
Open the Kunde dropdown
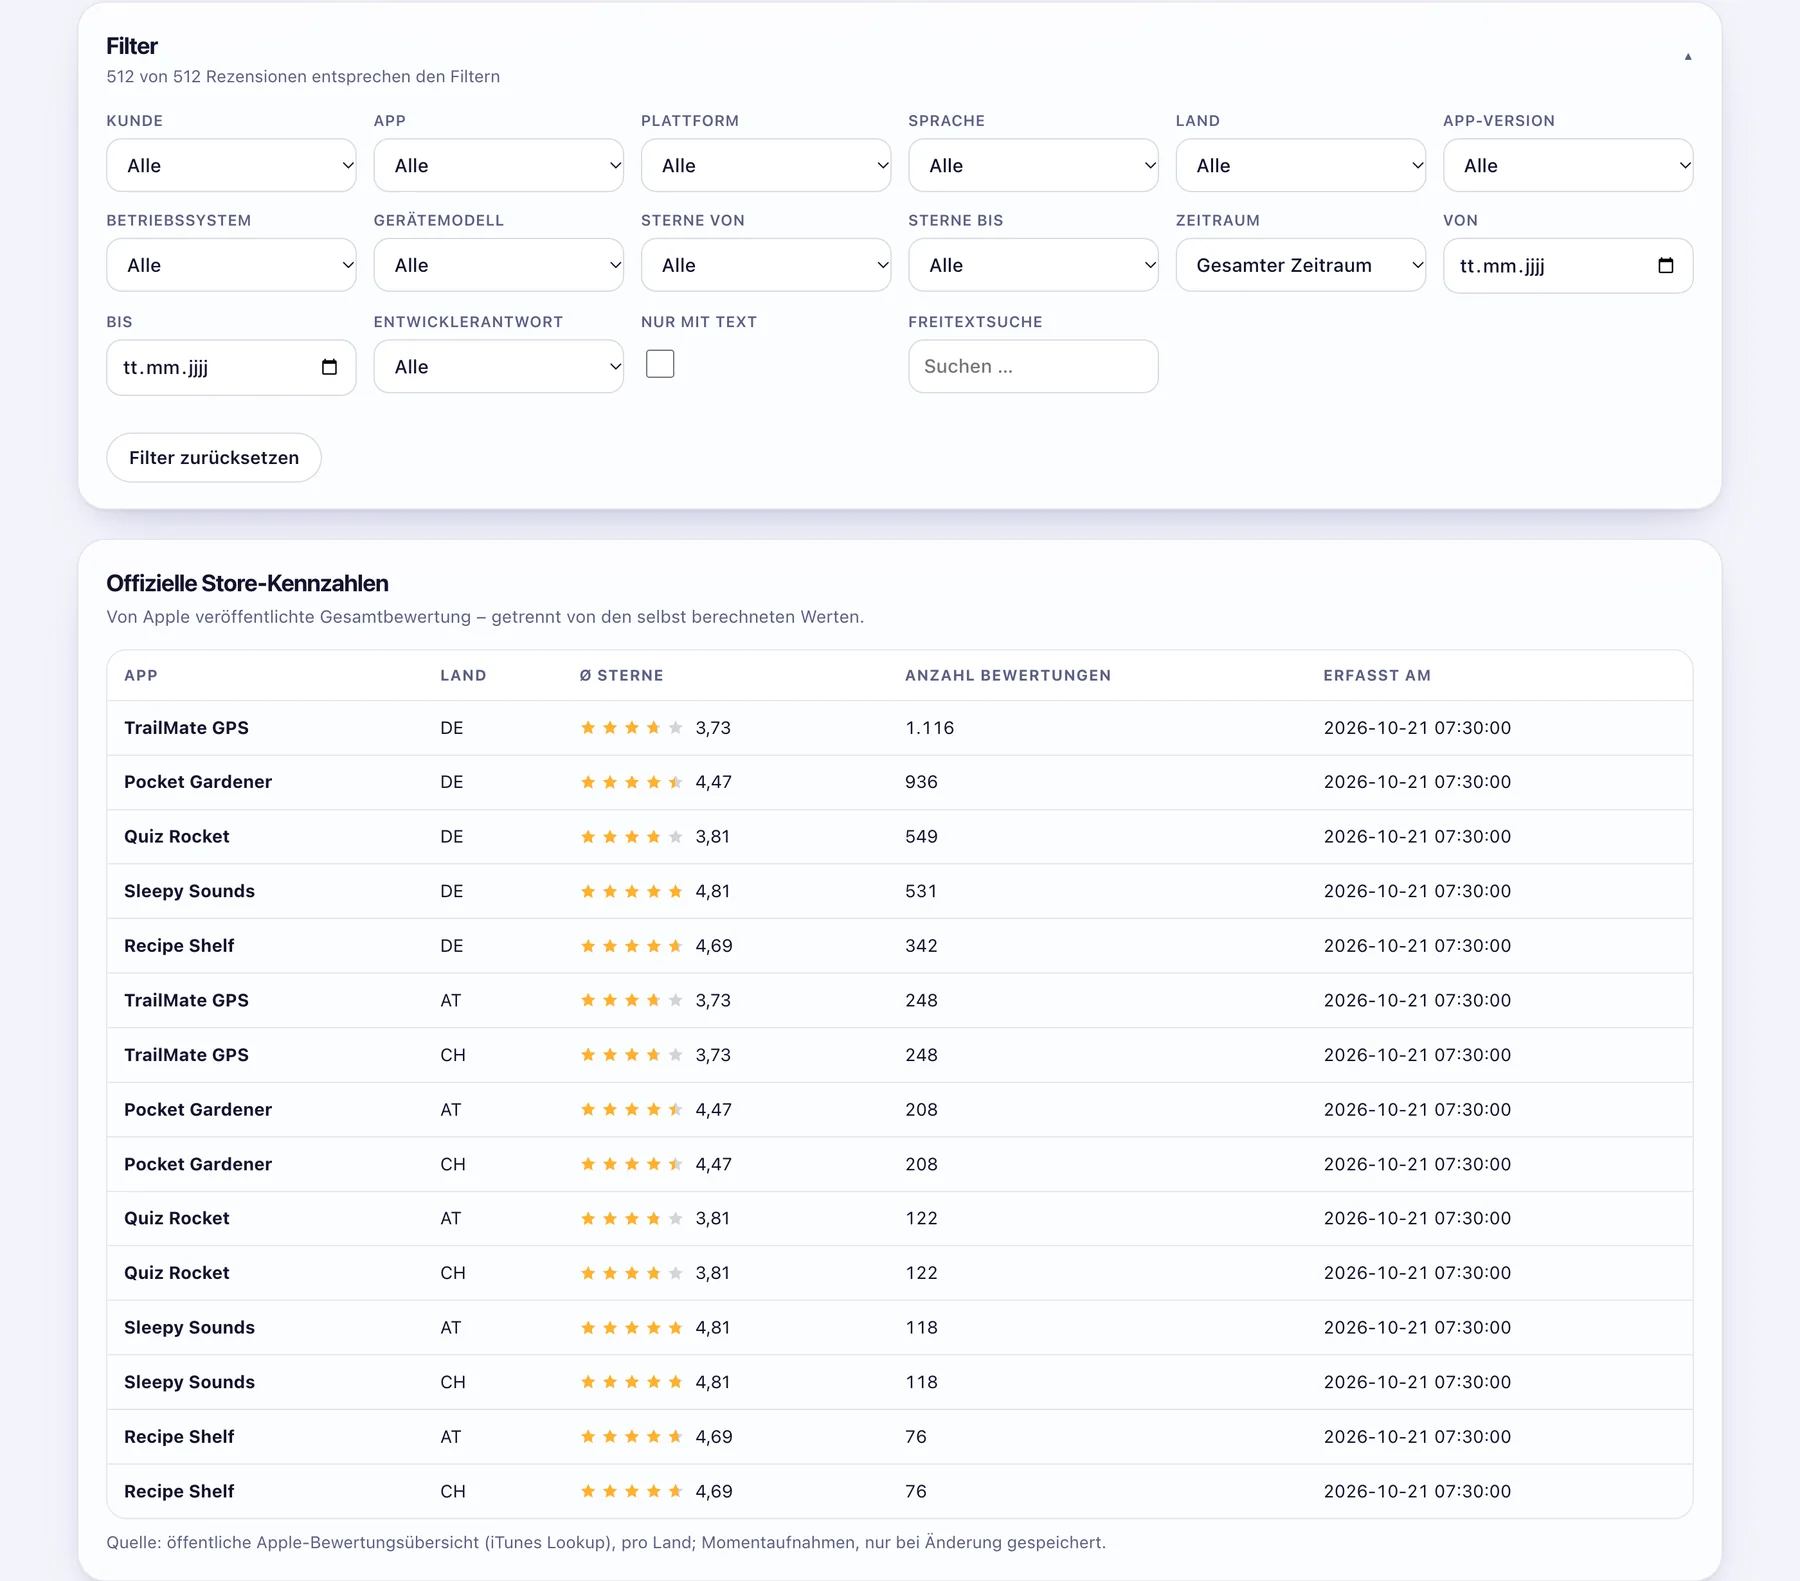click(x=231, y=165)
